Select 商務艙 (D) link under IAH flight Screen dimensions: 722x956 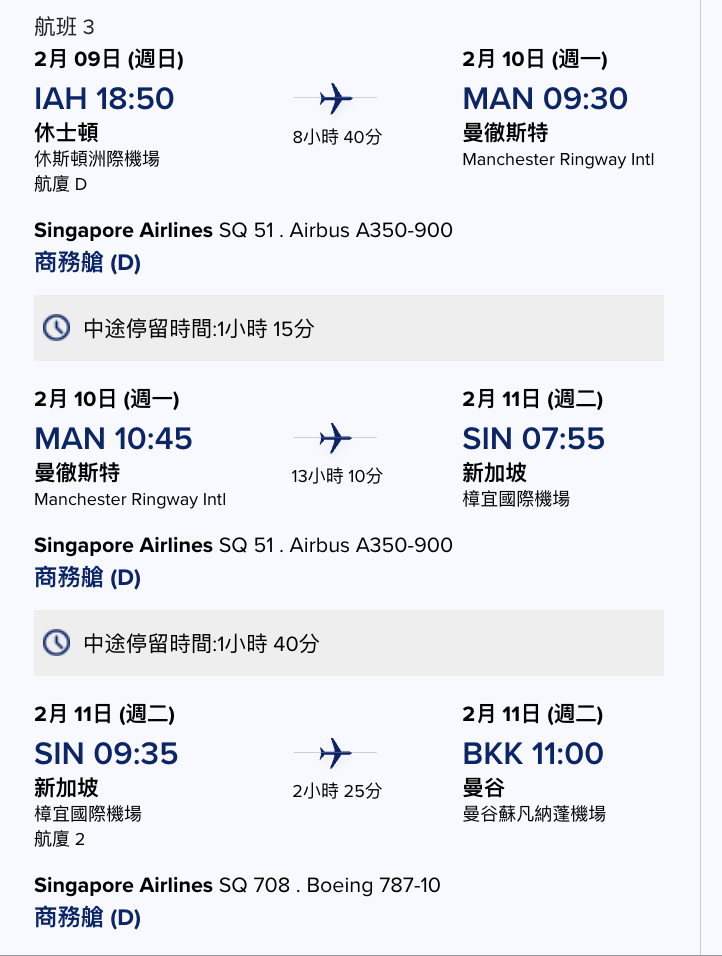[87, 263]
